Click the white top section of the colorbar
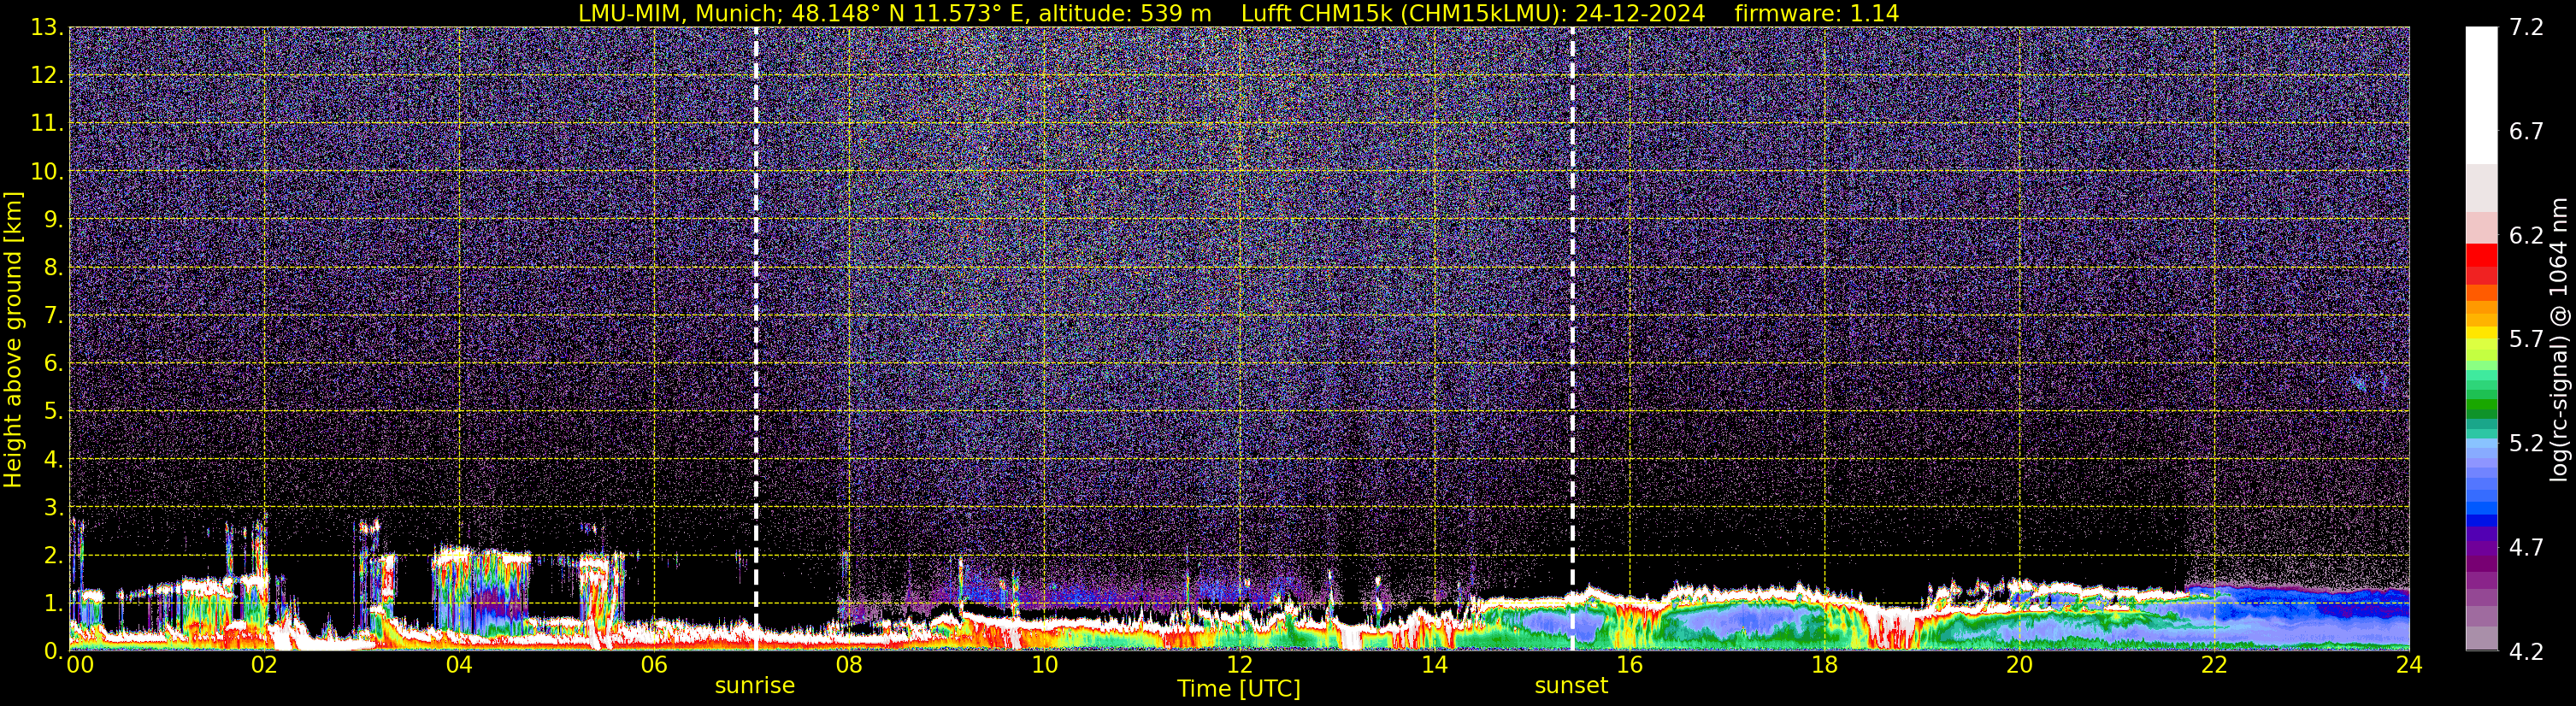Image resolution: width=2576 pixels, height=706 pixels. click(x=2481, y=95)
